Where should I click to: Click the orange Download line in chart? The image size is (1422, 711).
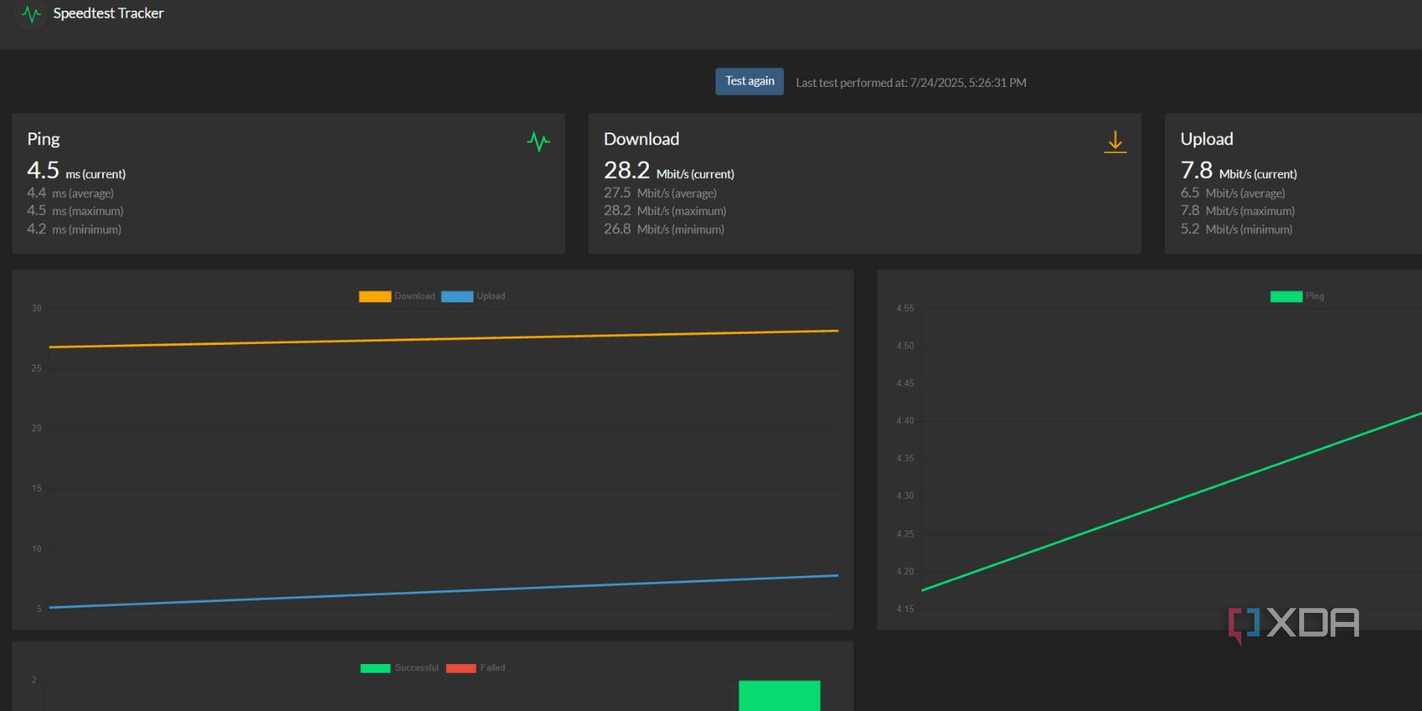pyautogui.click(x=443, y=339)
